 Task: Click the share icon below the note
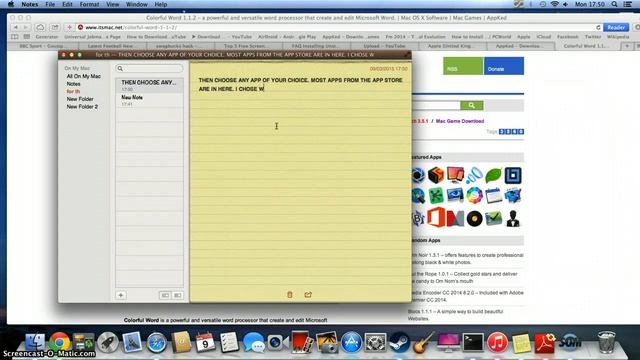tap(308, 294)
